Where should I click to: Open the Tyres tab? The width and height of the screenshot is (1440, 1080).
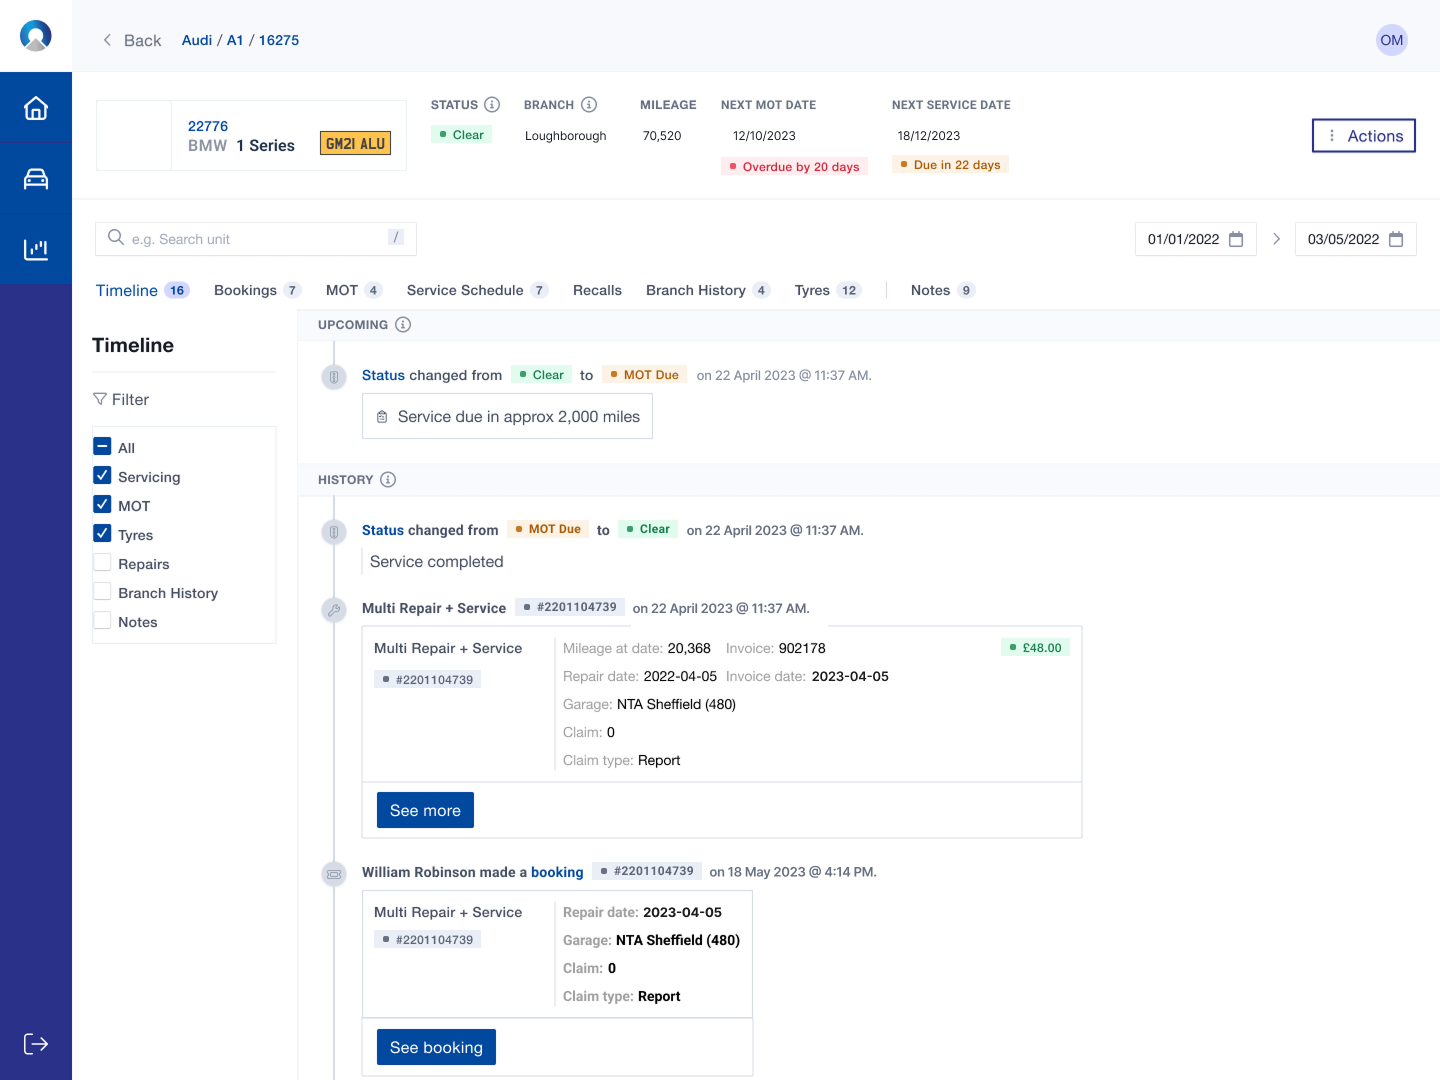(x=811, y=290)
